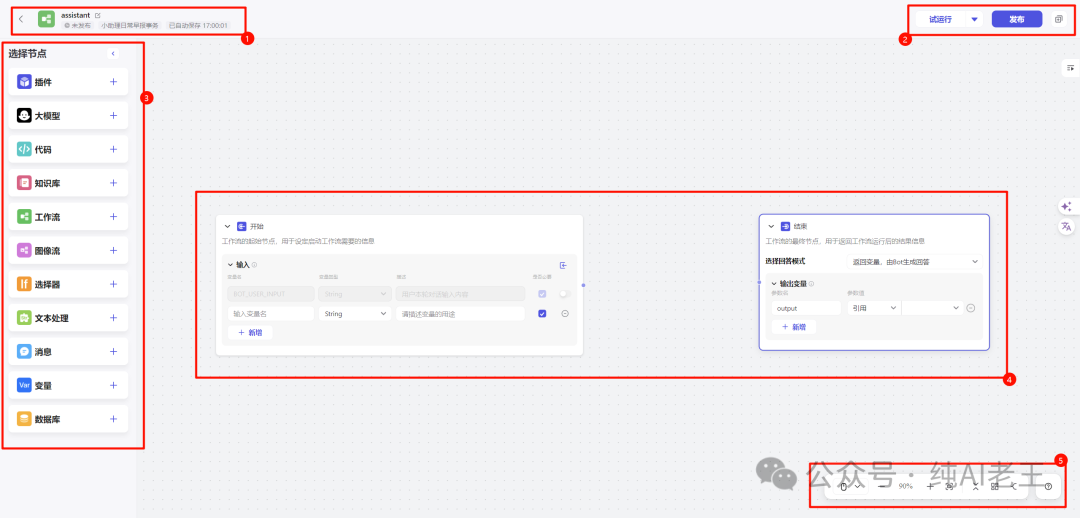
Task: Collapse the 结束 node
Action: 771,226
